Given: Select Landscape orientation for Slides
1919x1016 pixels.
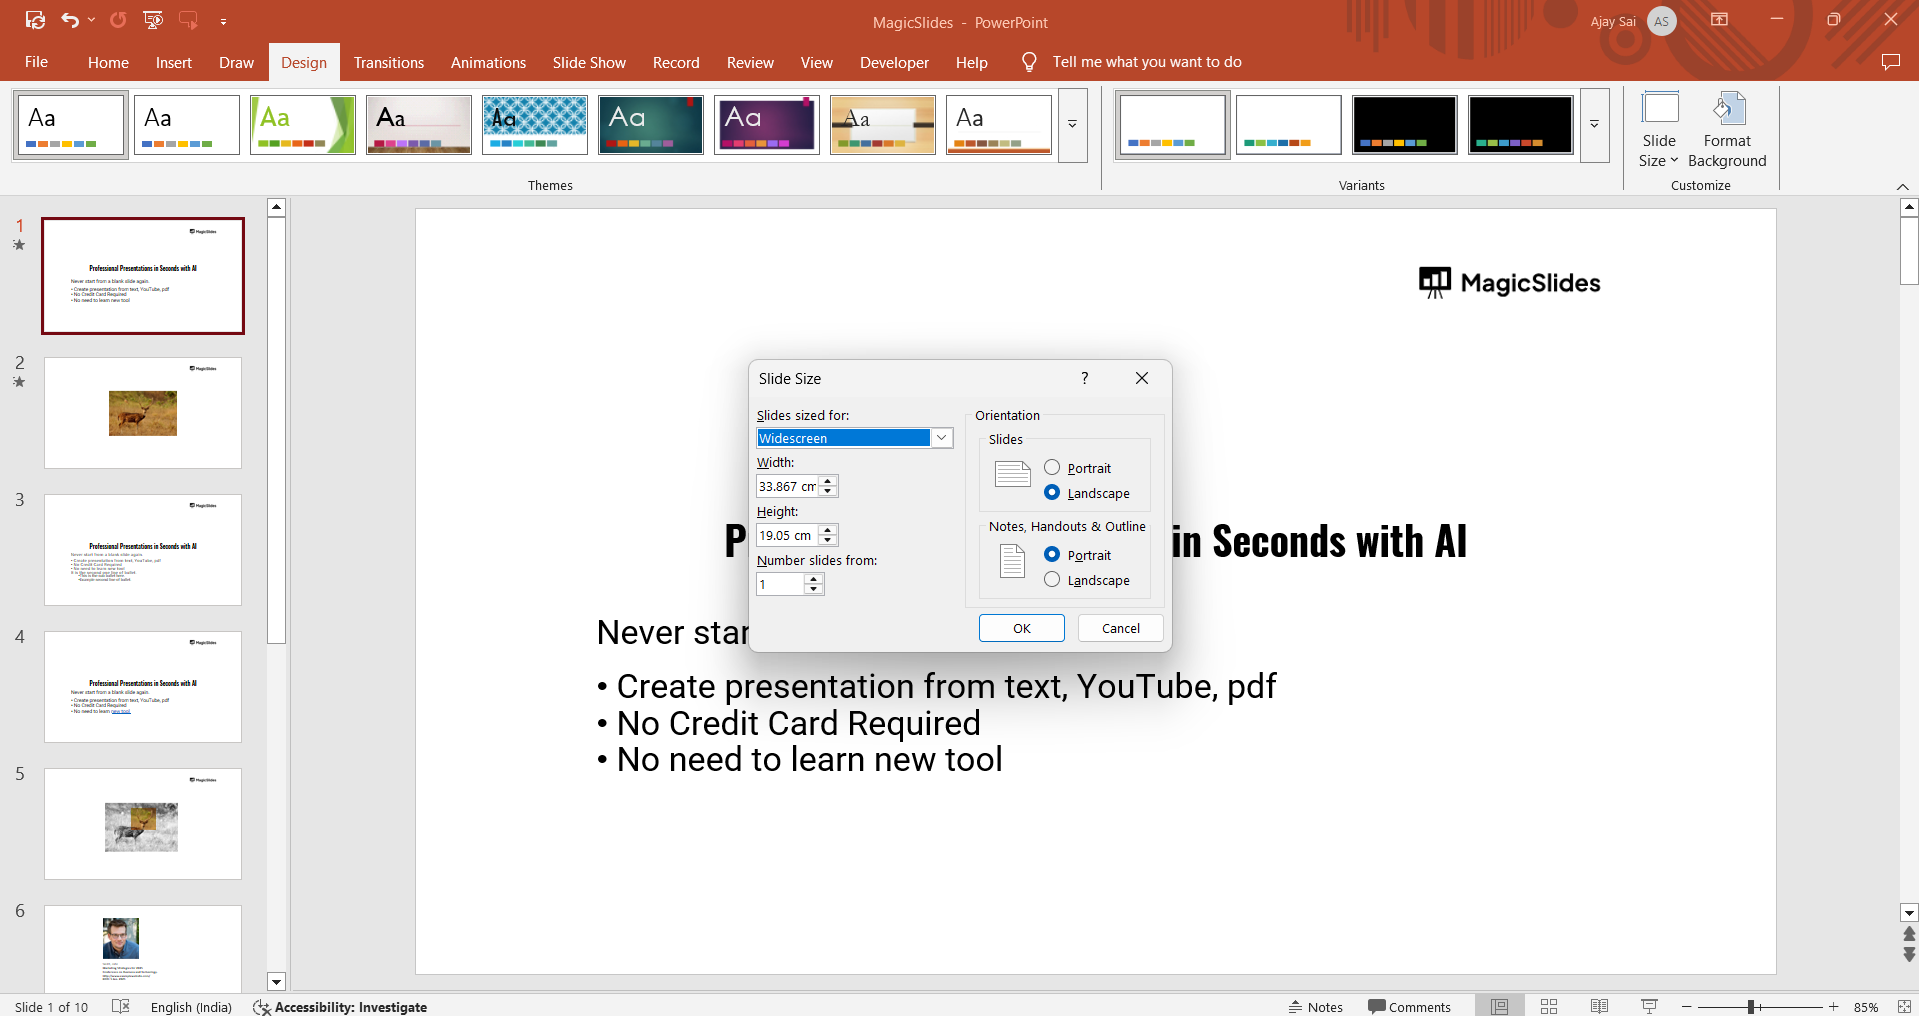Looking at the screenshot, I should pyautogui.click(x=1052, y=493).
